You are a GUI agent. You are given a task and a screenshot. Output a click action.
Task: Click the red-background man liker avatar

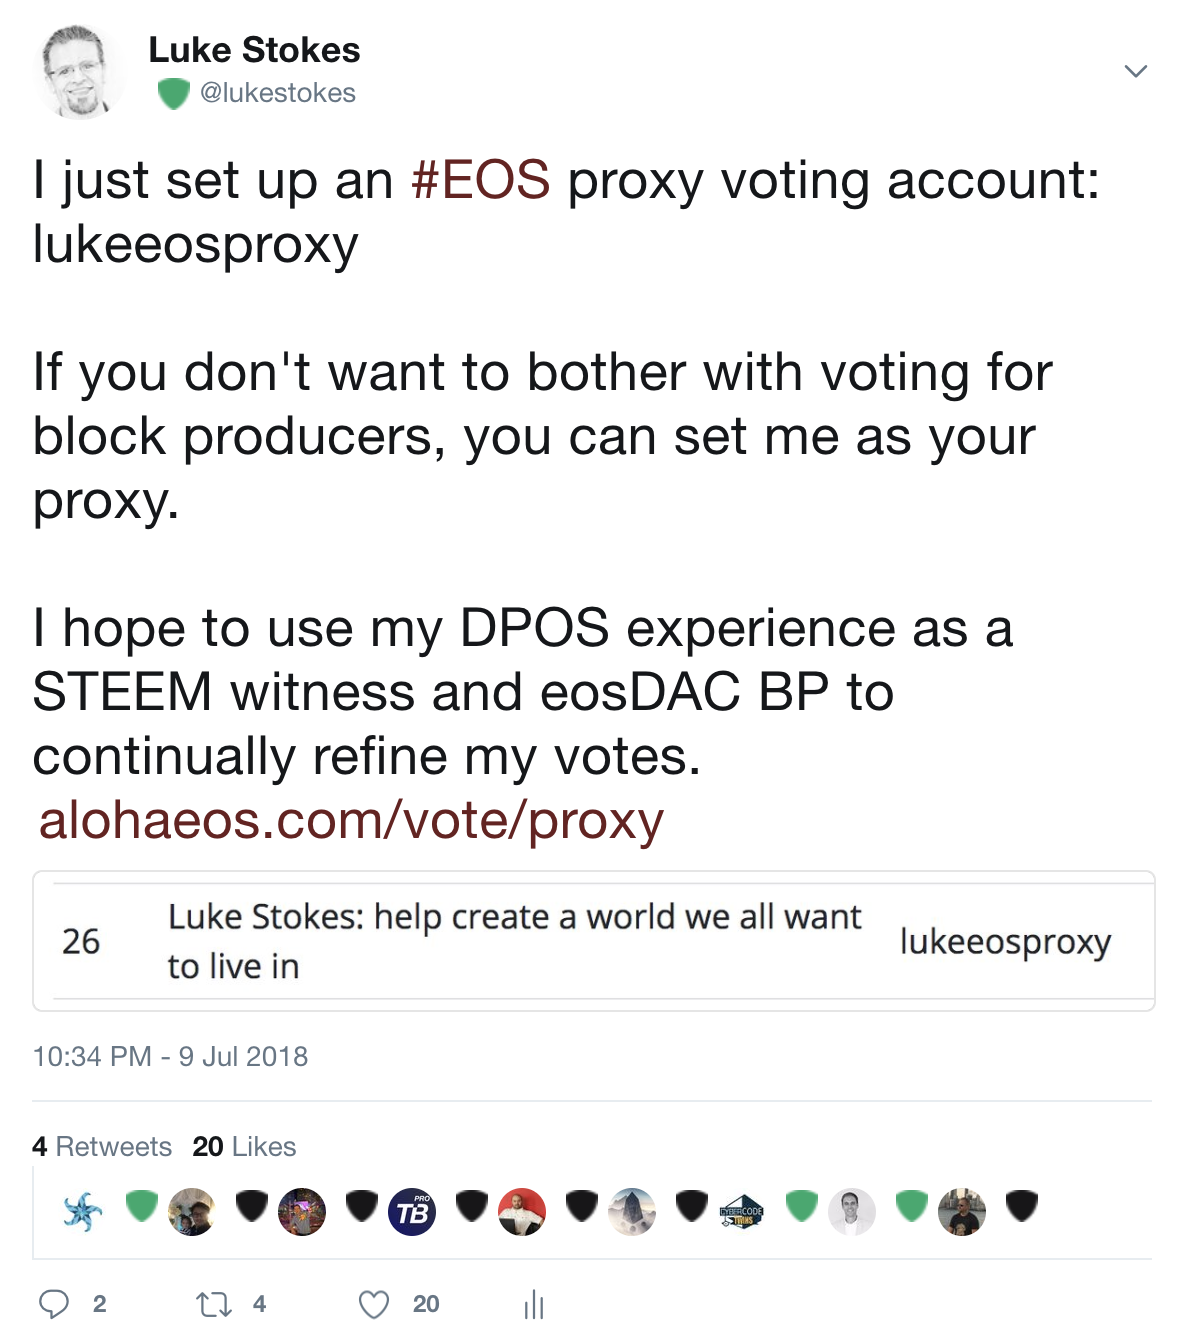[x=522, y=1212]
